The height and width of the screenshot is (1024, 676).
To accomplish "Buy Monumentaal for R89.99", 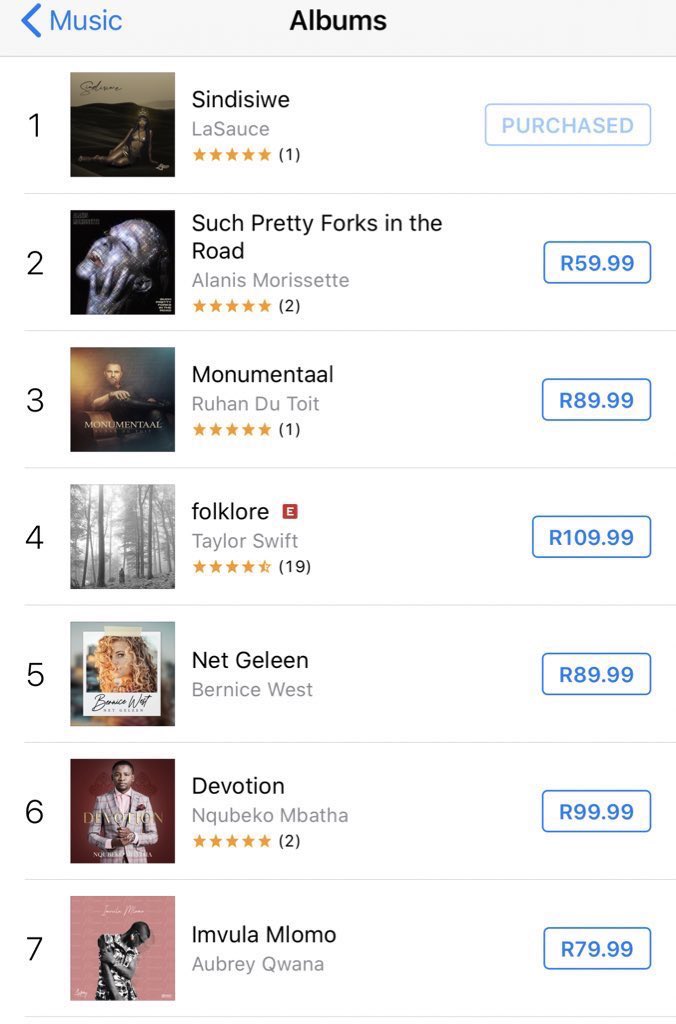I will click(x=596, y=400).
